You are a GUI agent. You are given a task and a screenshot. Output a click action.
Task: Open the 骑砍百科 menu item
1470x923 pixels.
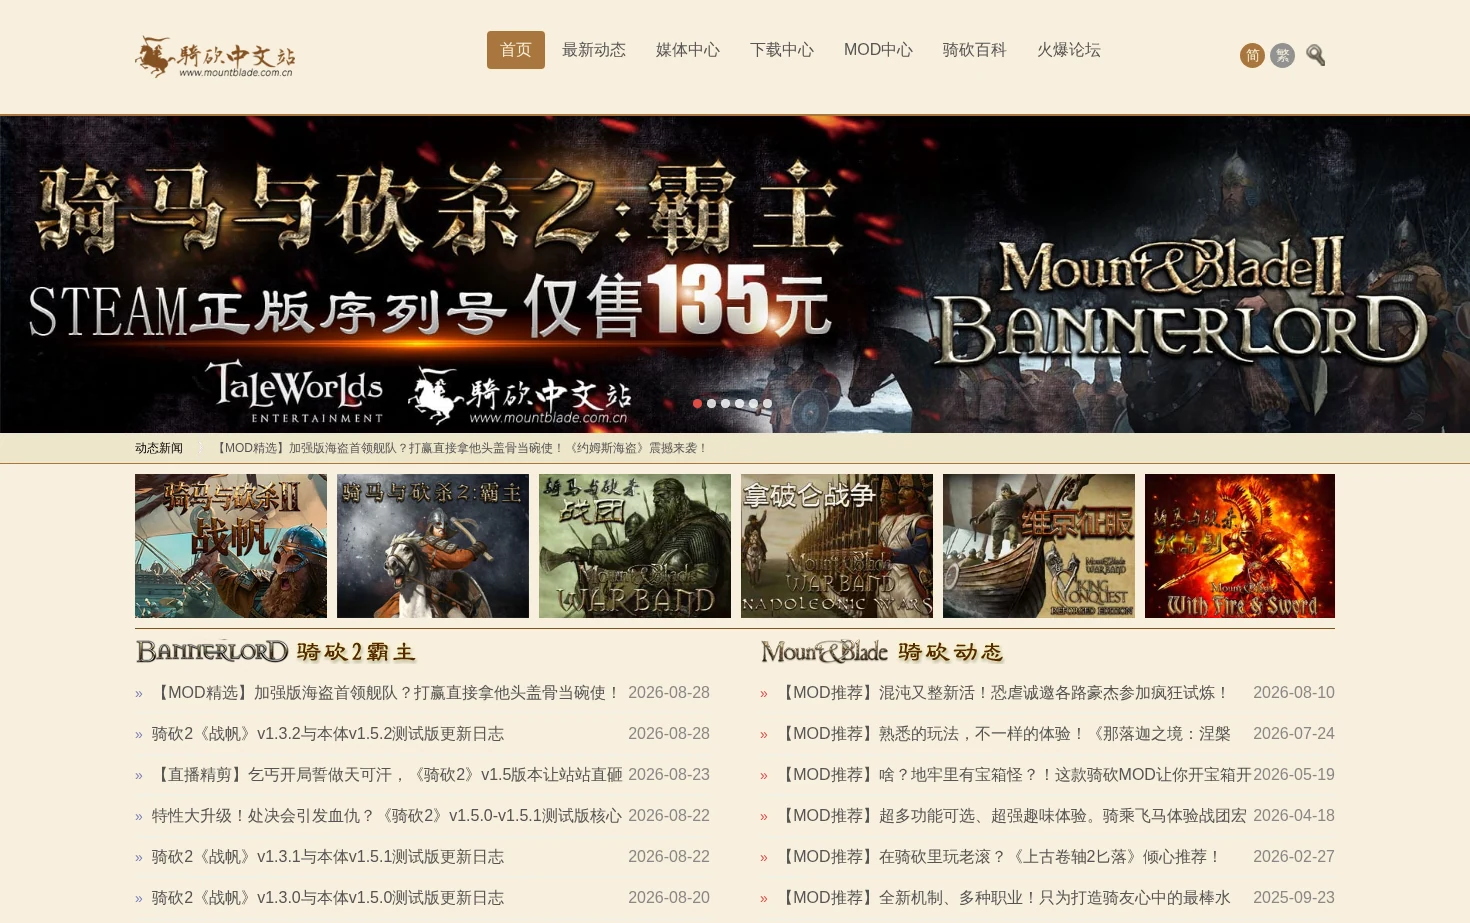point(974,50)
